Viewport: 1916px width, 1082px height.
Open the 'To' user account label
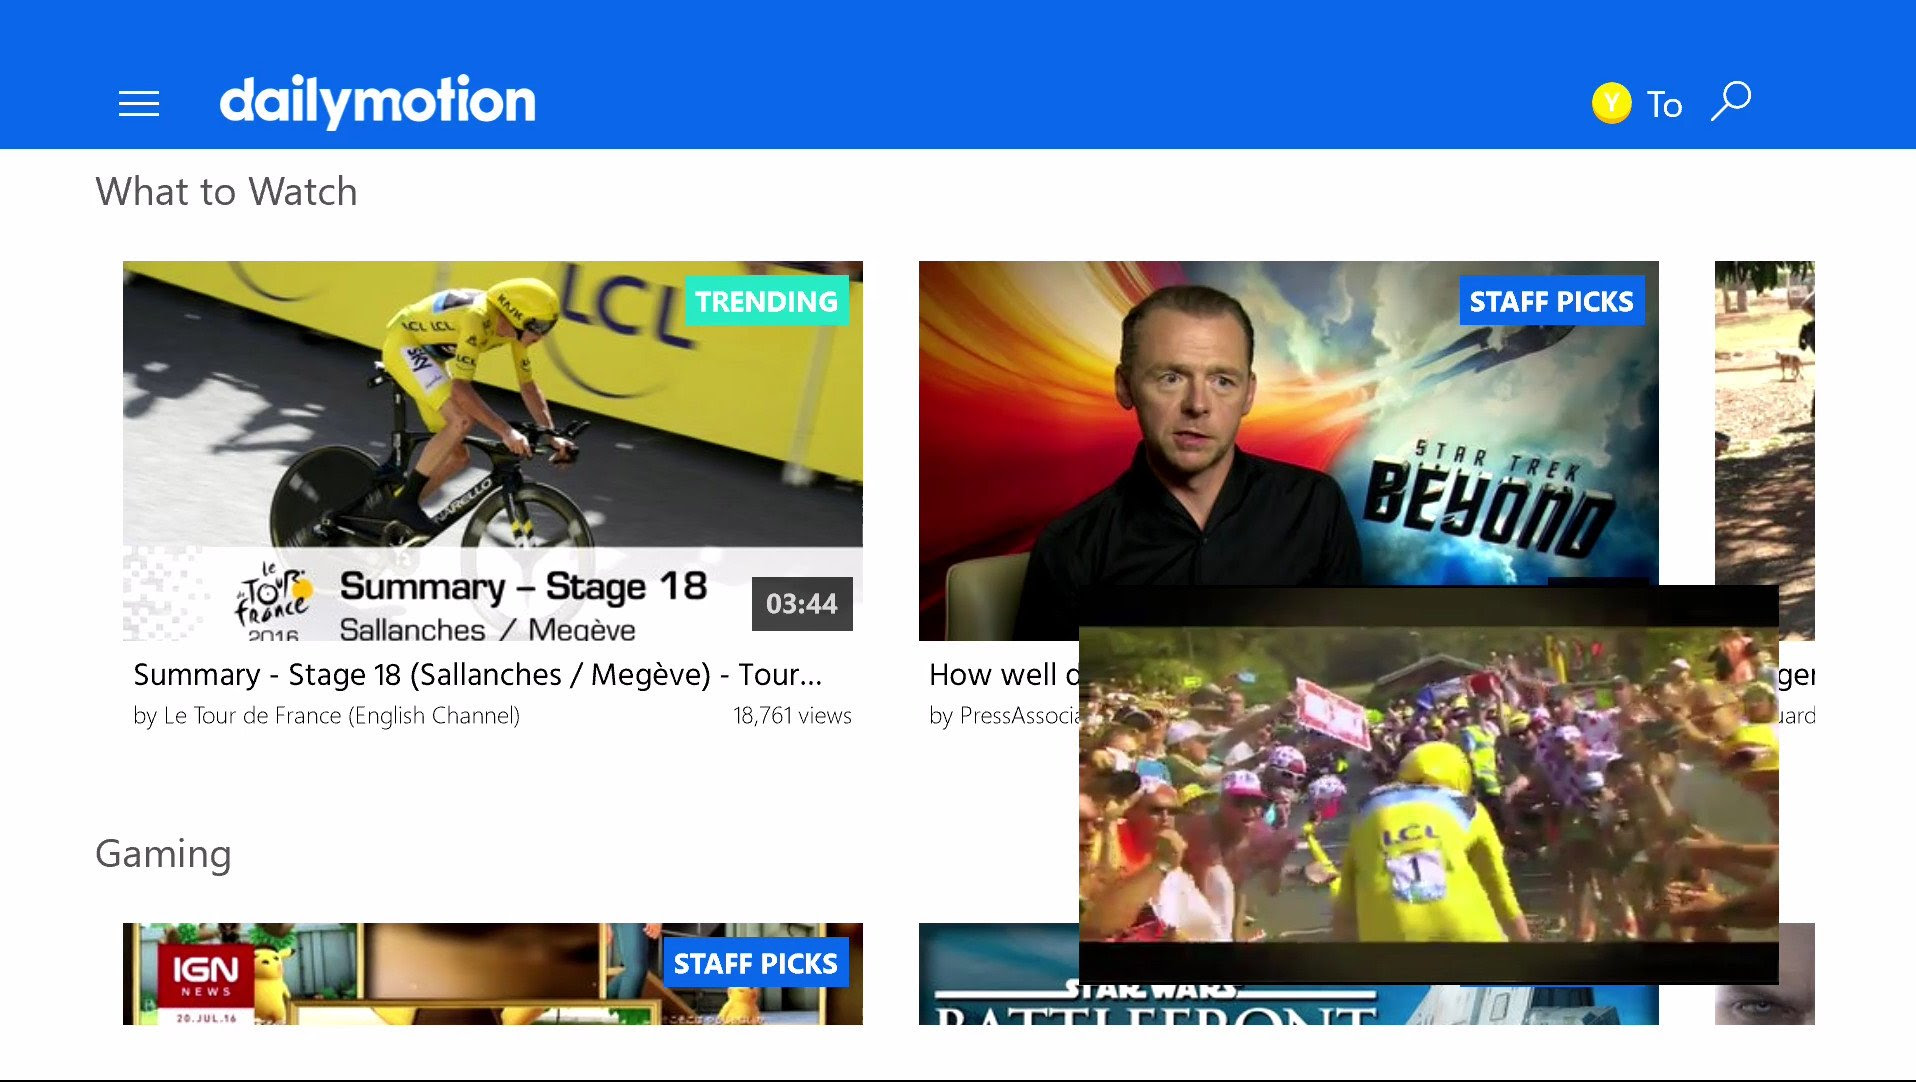point(1664,104)
